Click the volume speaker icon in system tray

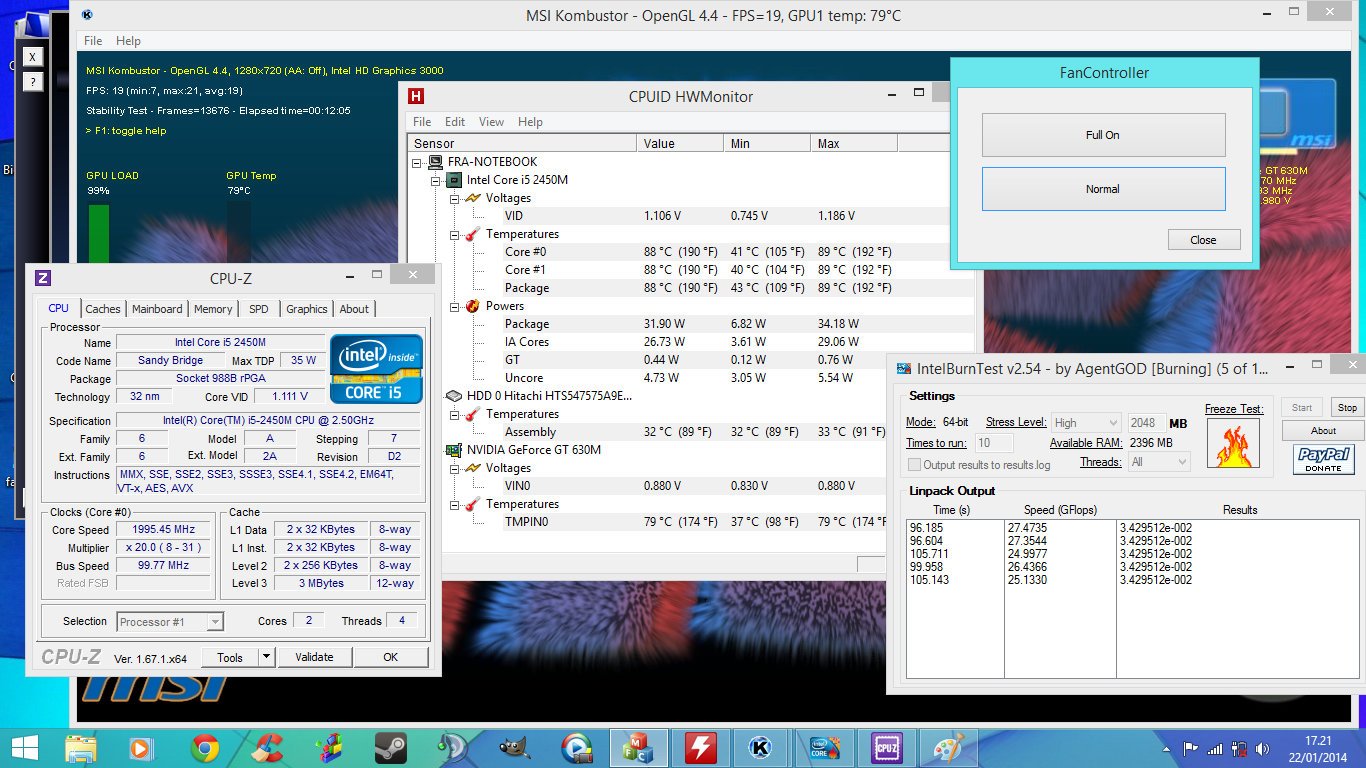(x=1263, y=748)
